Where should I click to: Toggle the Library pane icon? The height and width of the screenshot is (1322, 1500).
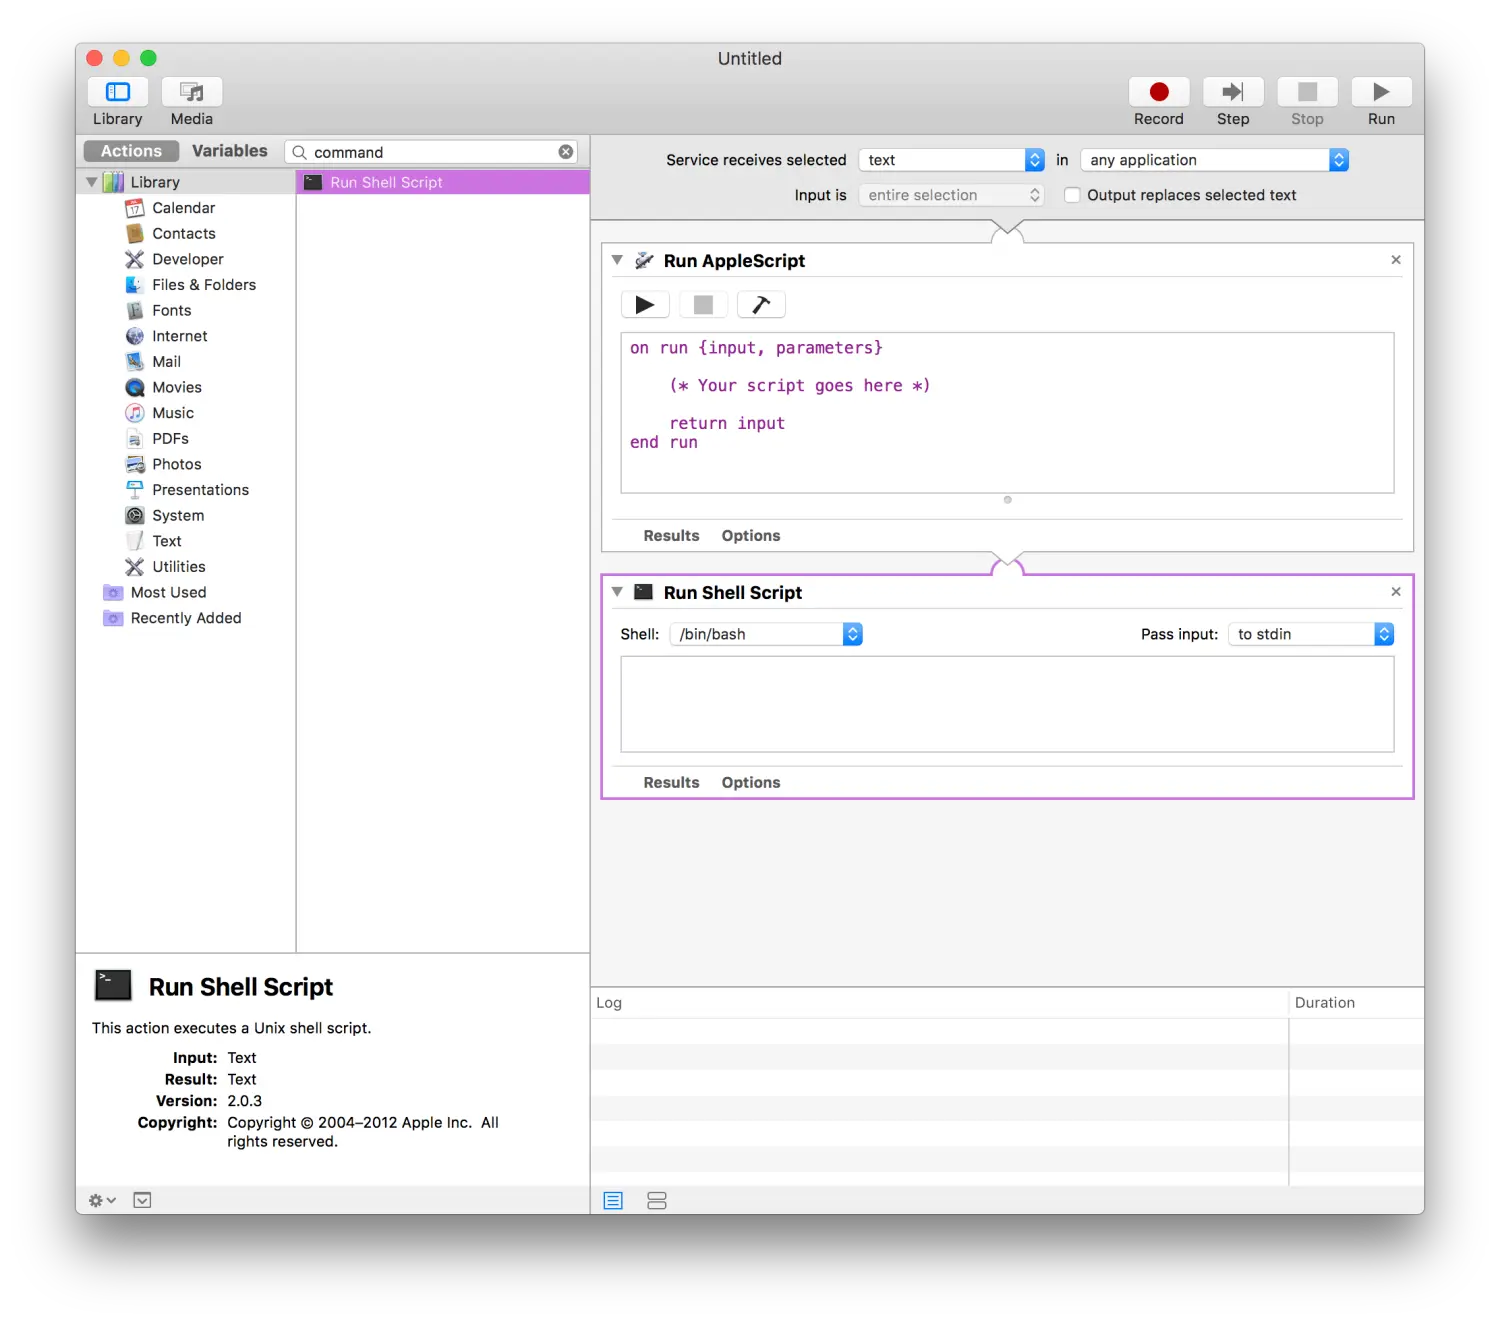118,92
